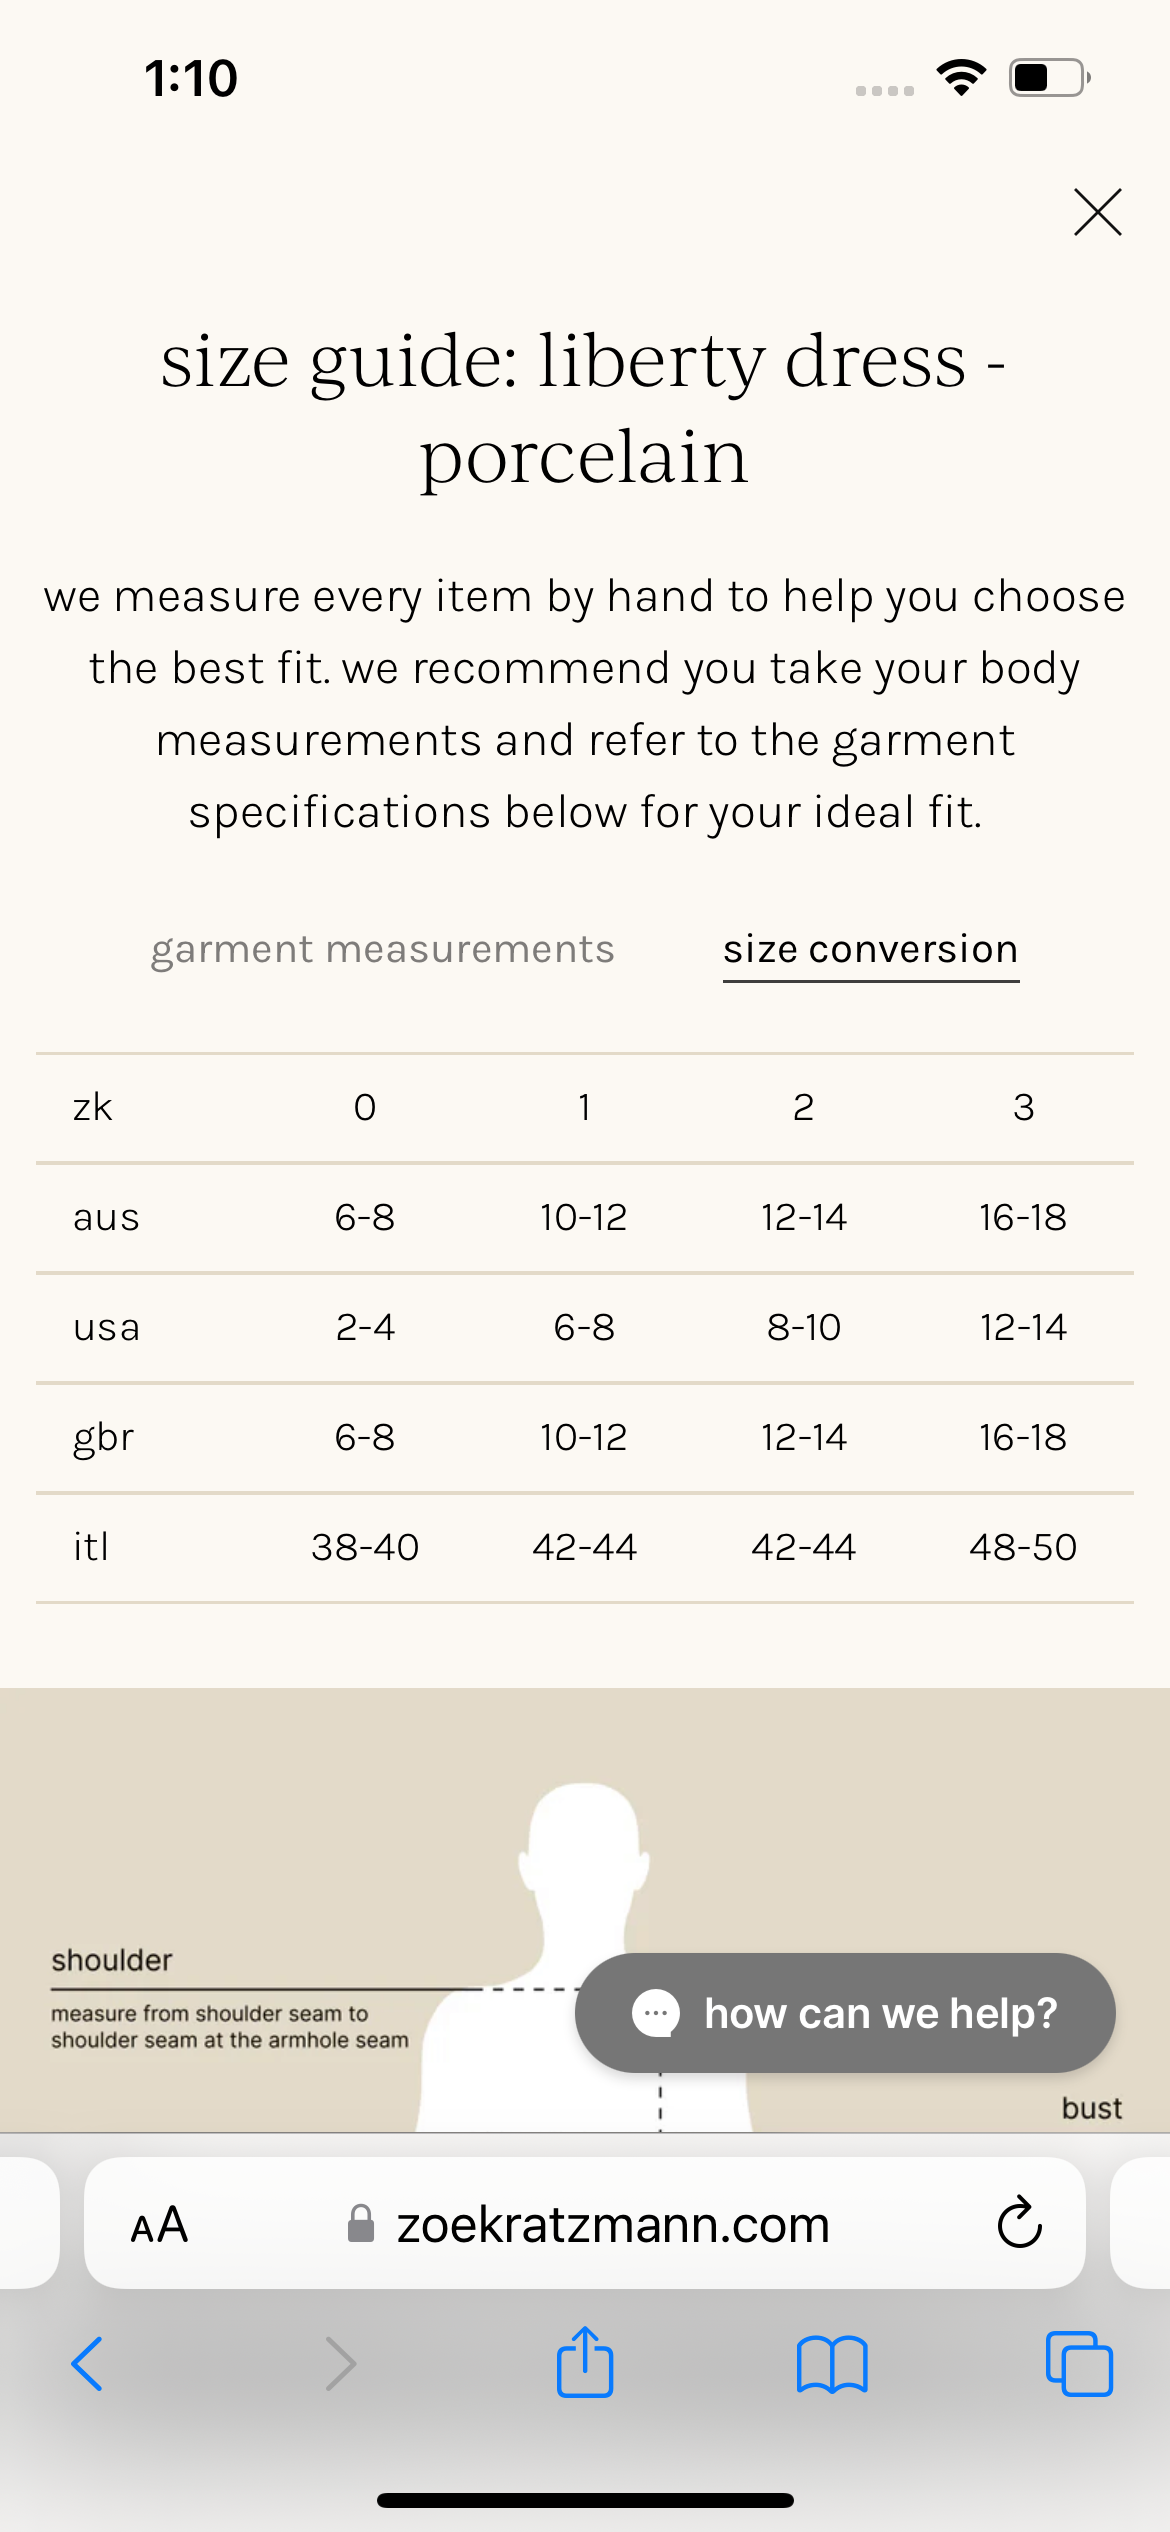Show open tabs with the tabs icon
Screen dimensions: 1170x2532
point(1079,2364)
